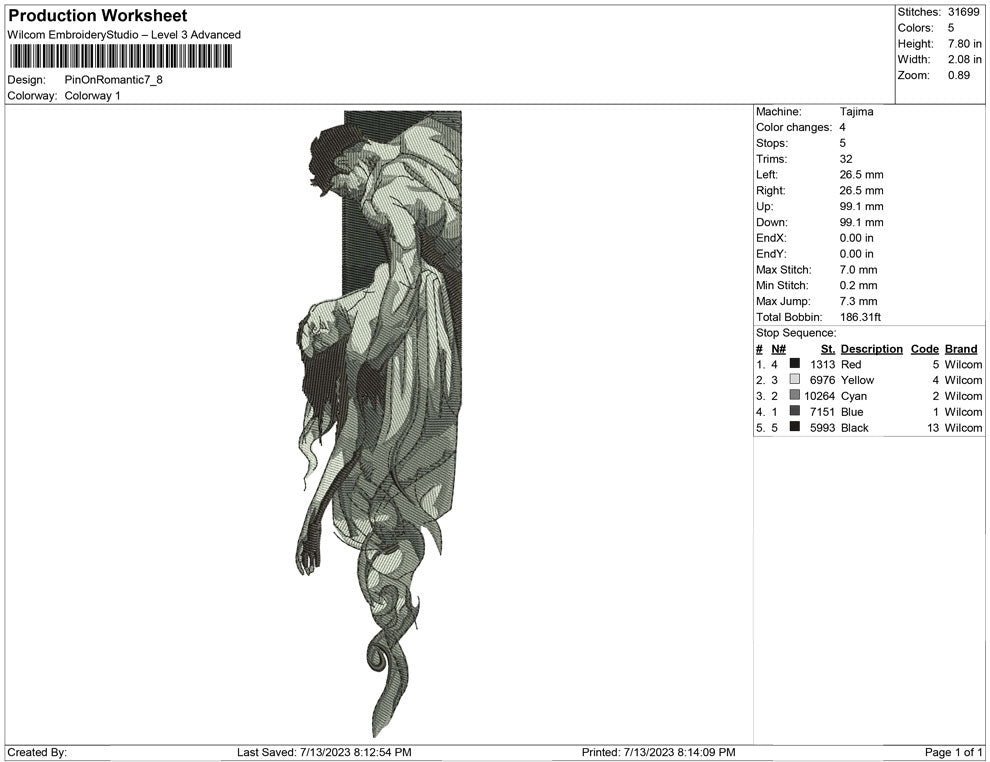This screenshot has height=762, width=990.
Task: Click the stitch count '1313' for Red
Action: click(823, 364)
